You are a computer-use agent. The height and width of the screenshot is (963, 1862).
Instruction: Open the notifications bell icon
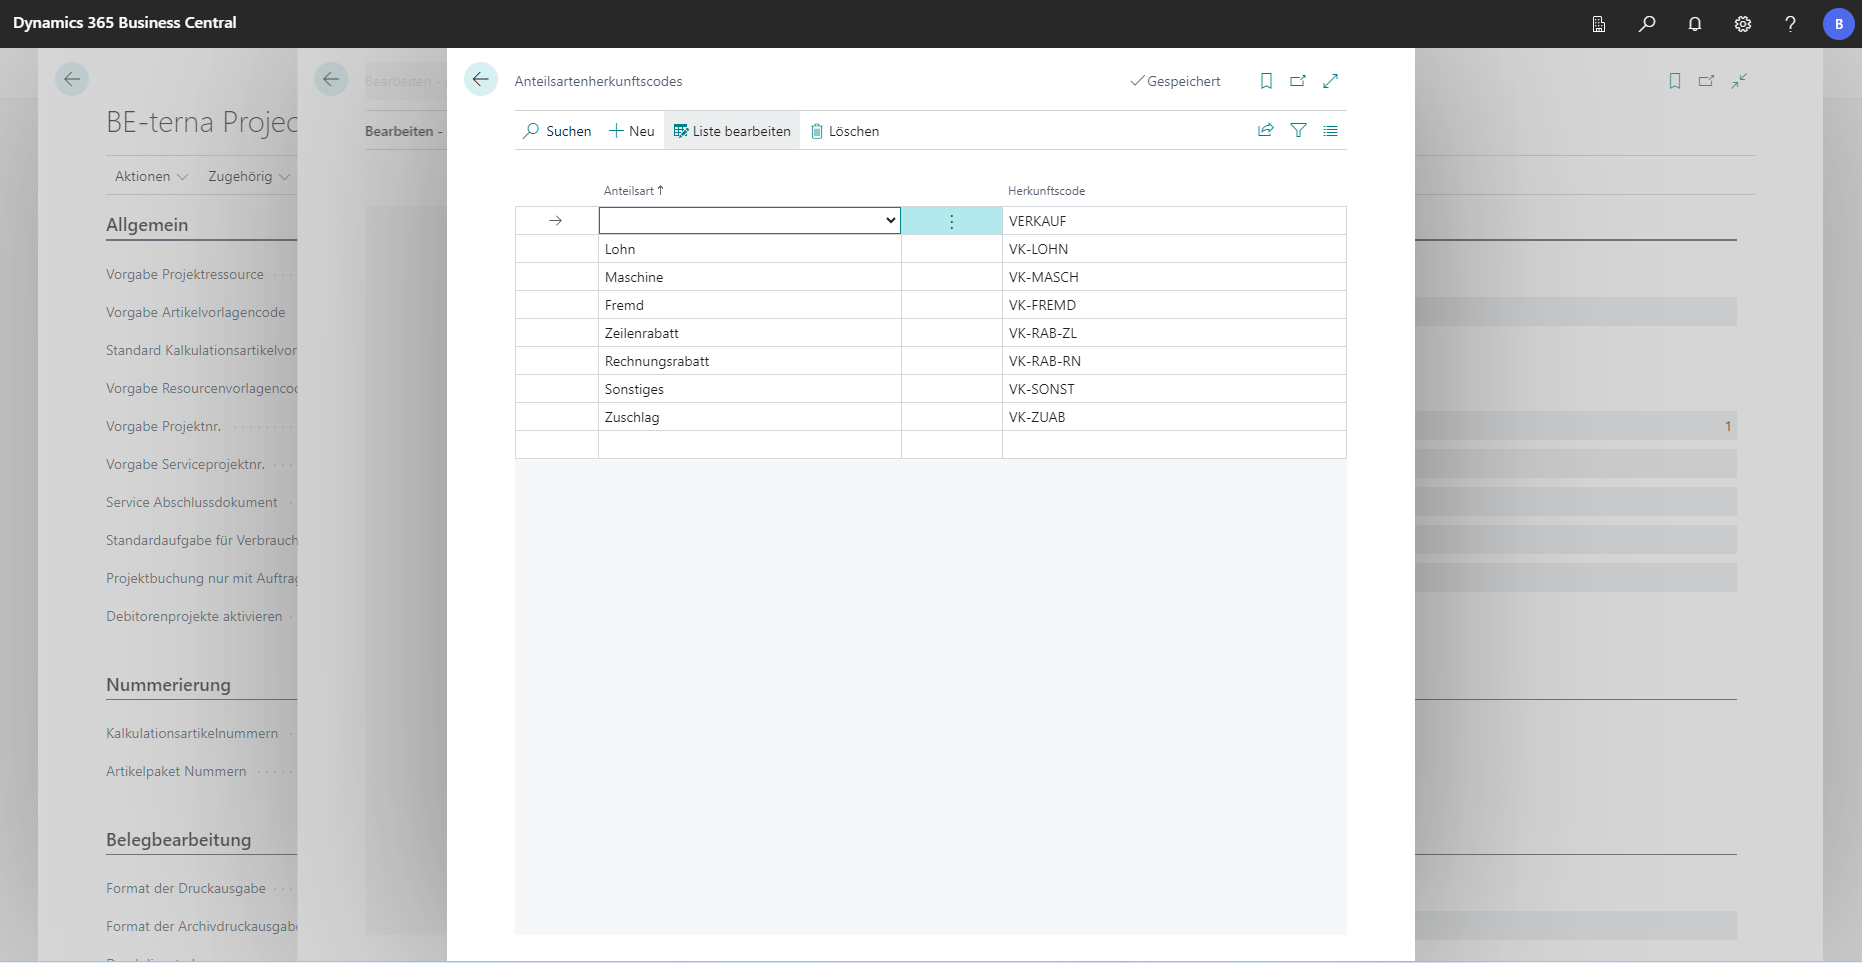(1695, 24)
